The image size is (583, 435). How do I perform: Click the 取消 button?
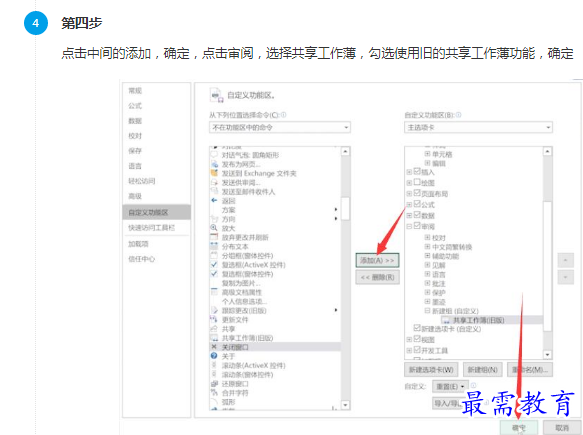point(562,428)
